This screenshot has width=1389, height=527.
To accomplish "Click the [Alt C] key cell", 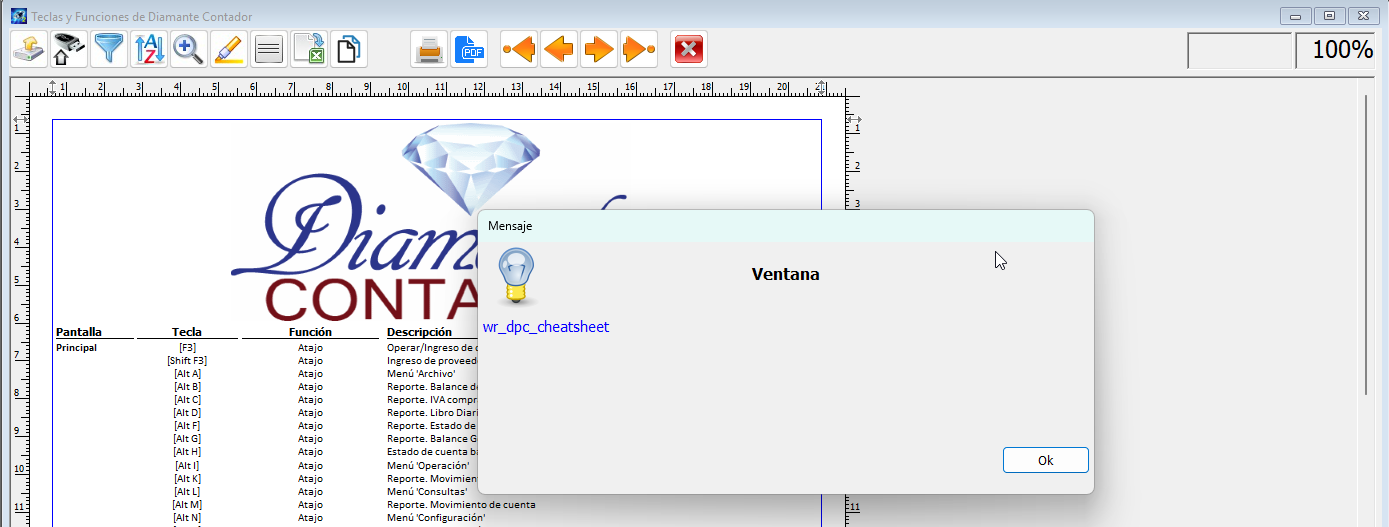I will pyautogui.click(x=187, y=400).
